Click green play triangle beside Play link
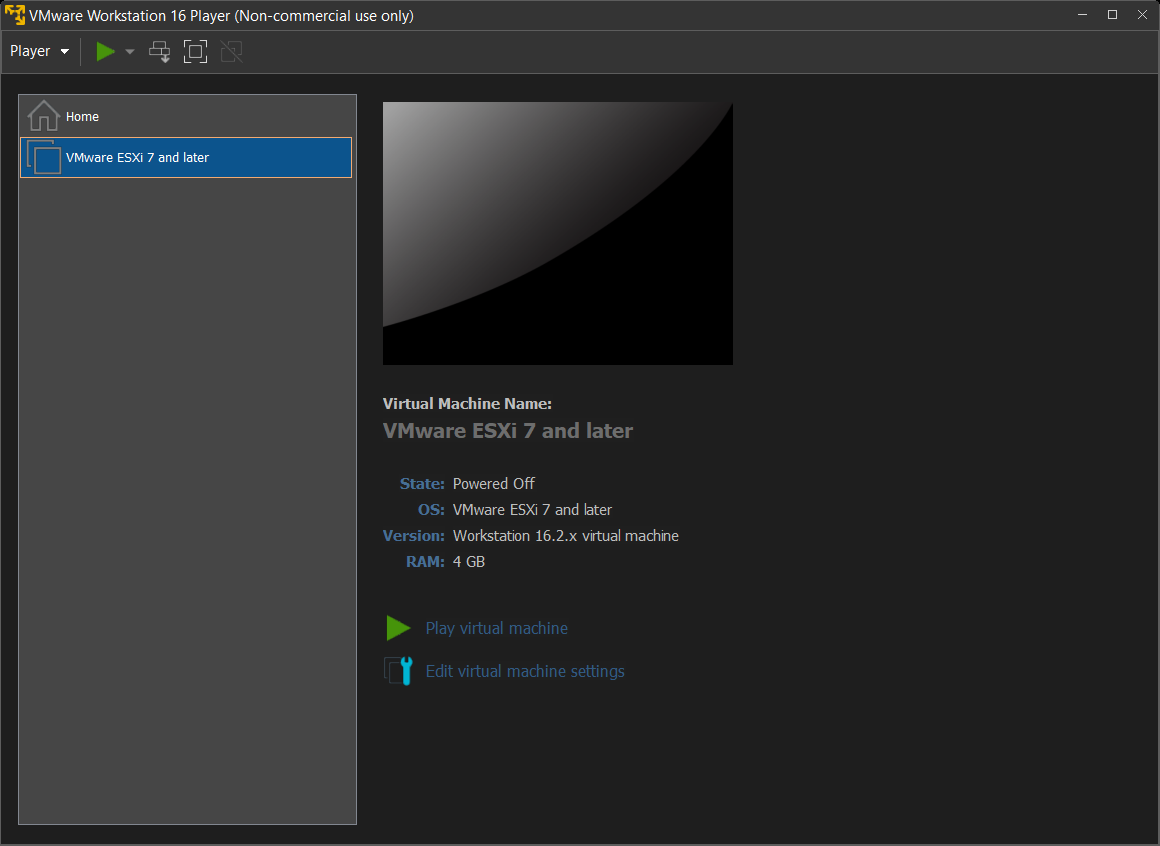The image size is (1160, 846). (398, 628)
